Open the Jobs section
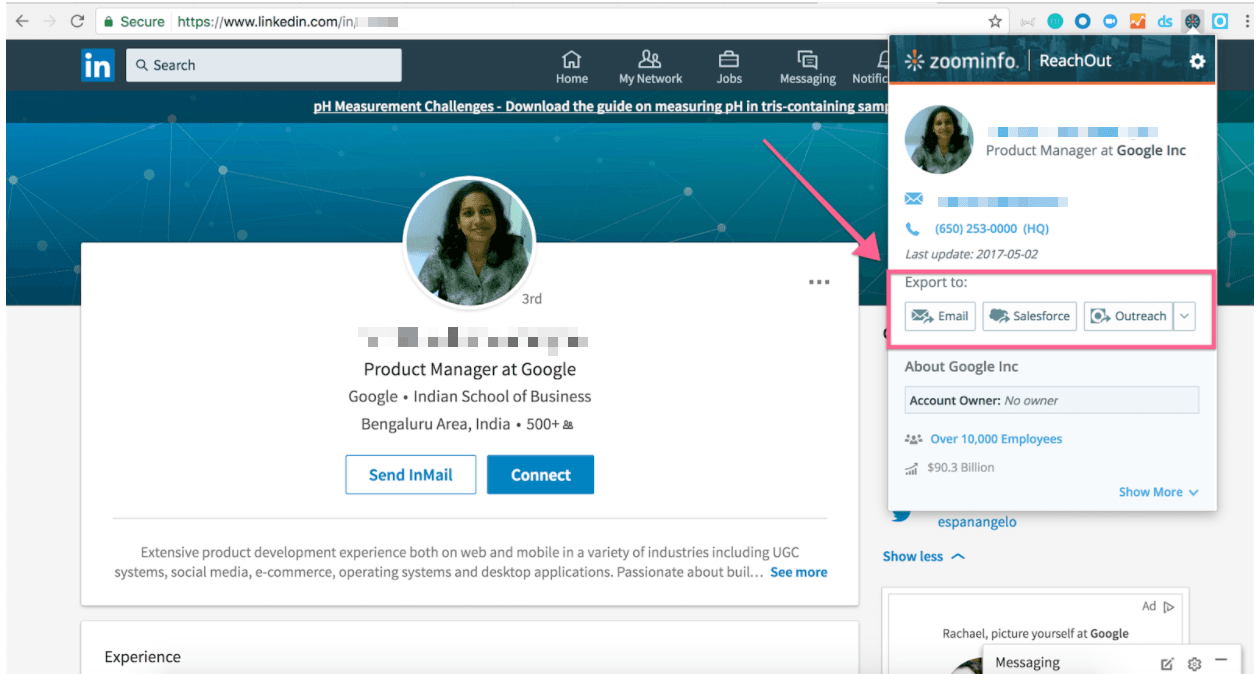The height and width of the screenshot is (674, 1256). [729, 67]
